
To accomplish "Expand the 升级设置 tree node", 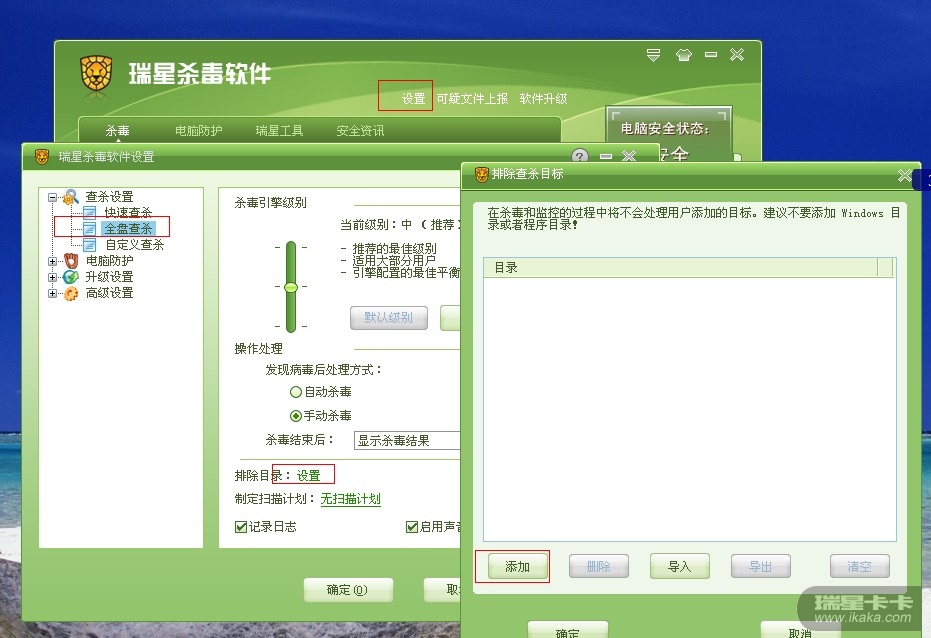I will pos(52,277).
